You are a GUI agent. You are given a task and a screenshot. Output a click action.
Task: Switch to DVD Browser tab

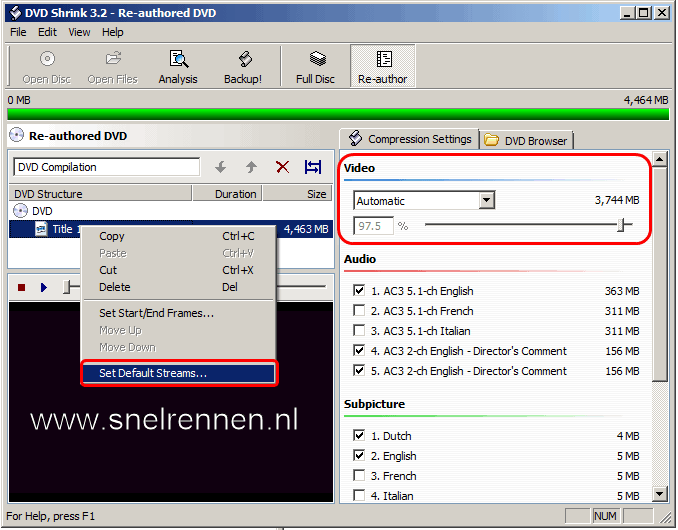[526, 140]
